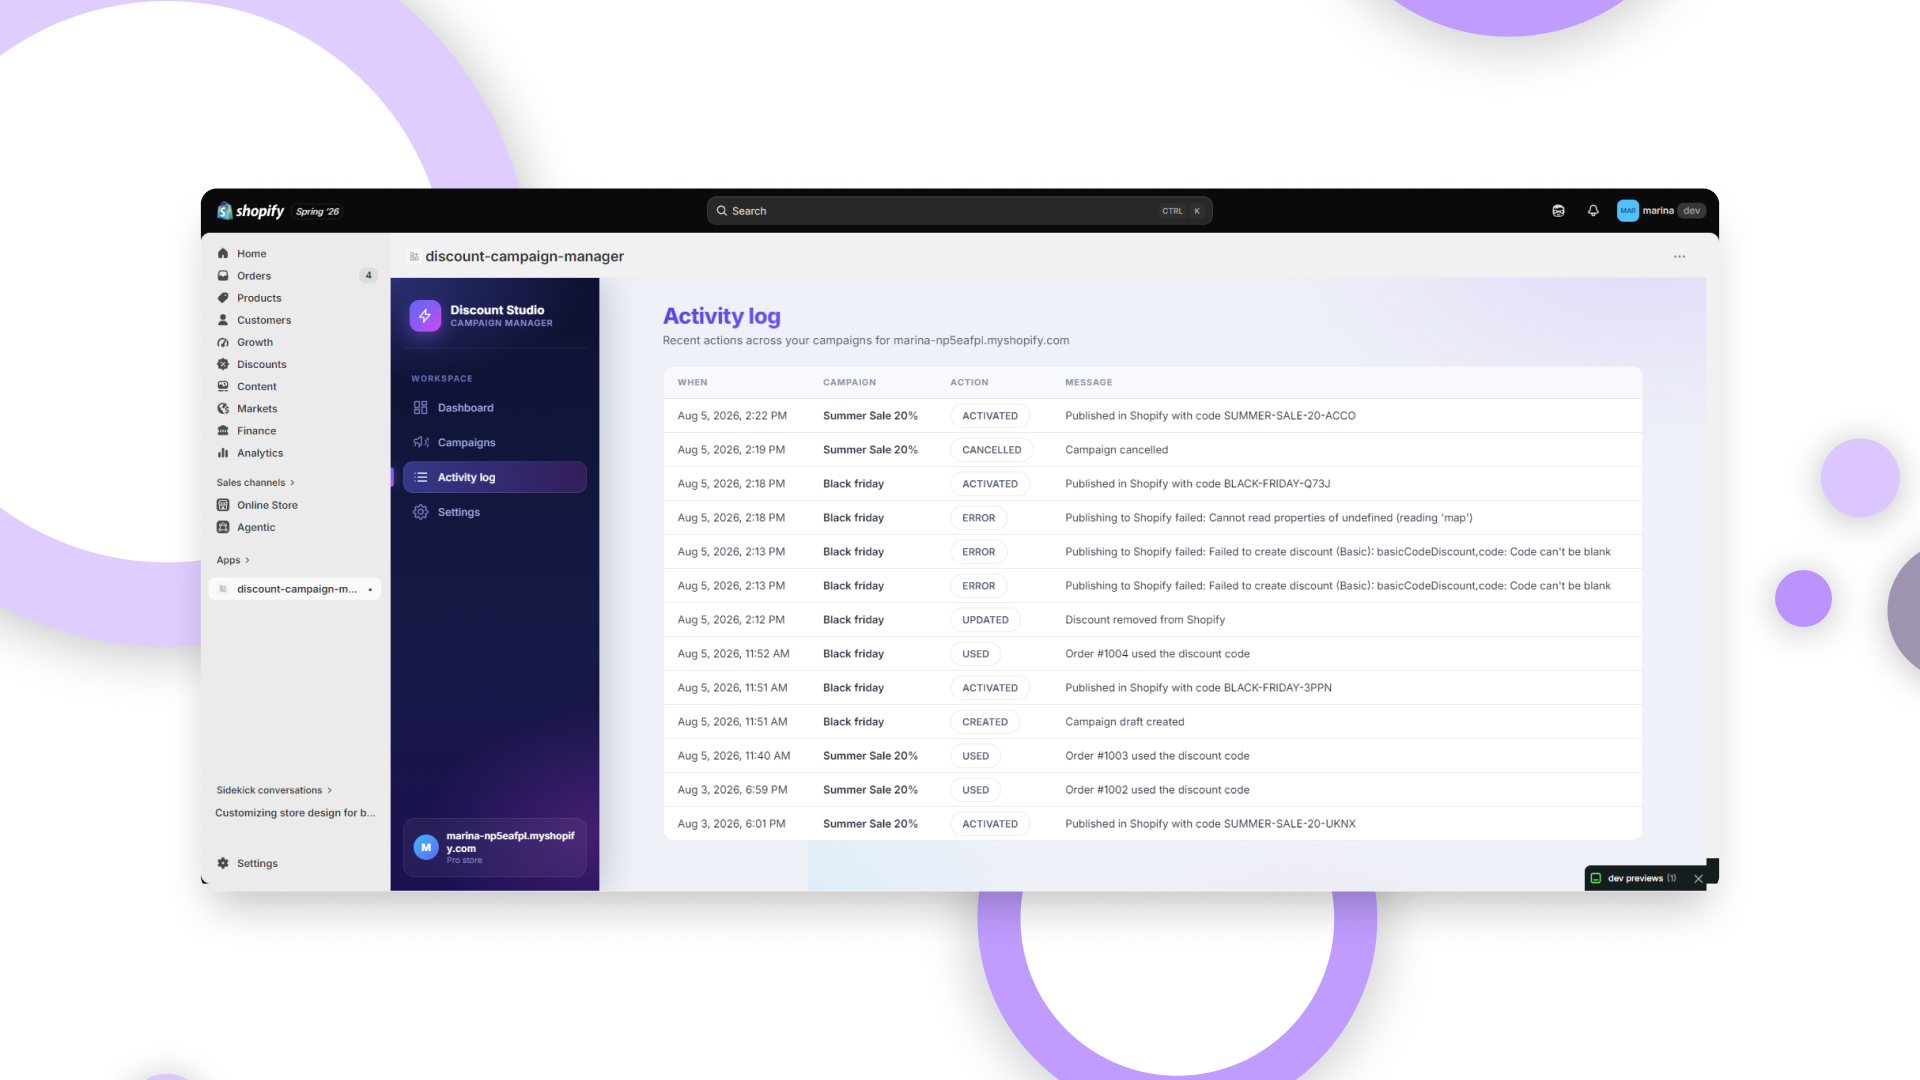Open Campaigns in Discount Studio

point(494,442)
